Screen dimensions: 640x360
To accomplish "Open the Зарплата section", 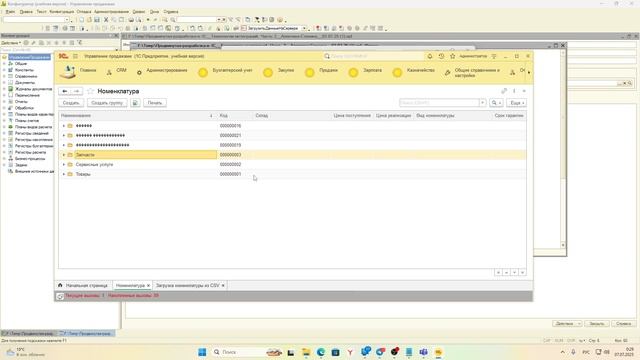I will tap(365, 72).
